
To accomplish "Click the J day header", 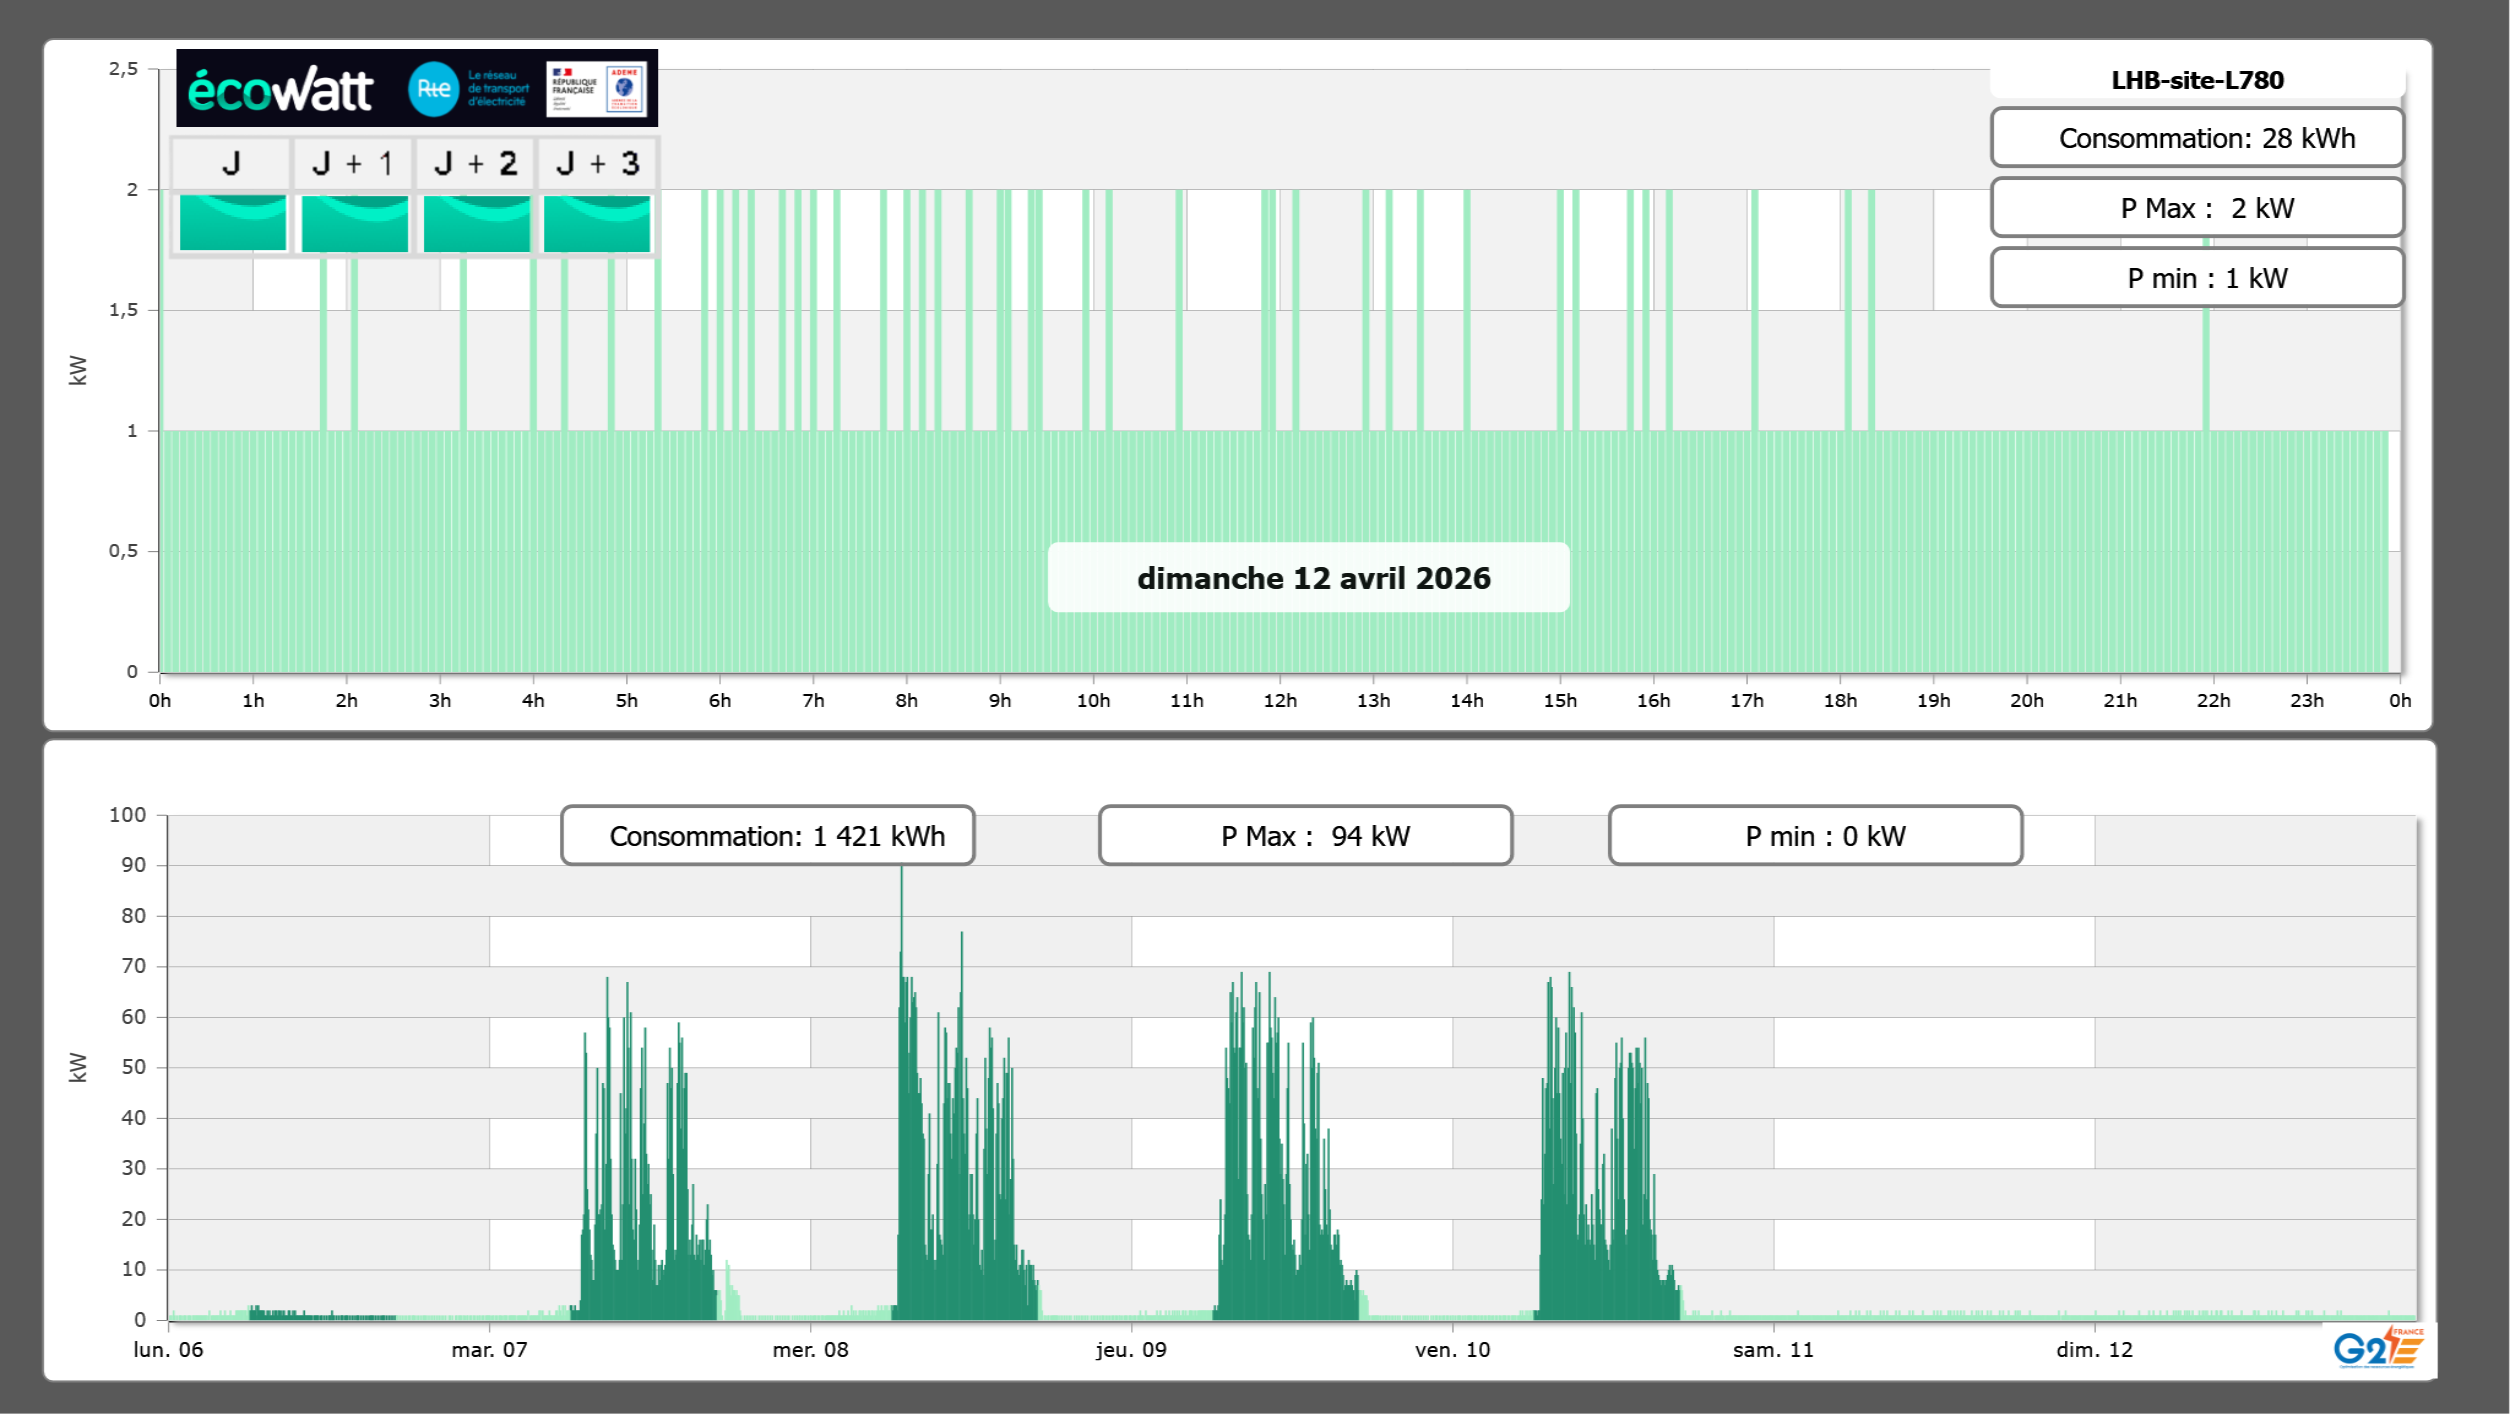I will point(231,163).
